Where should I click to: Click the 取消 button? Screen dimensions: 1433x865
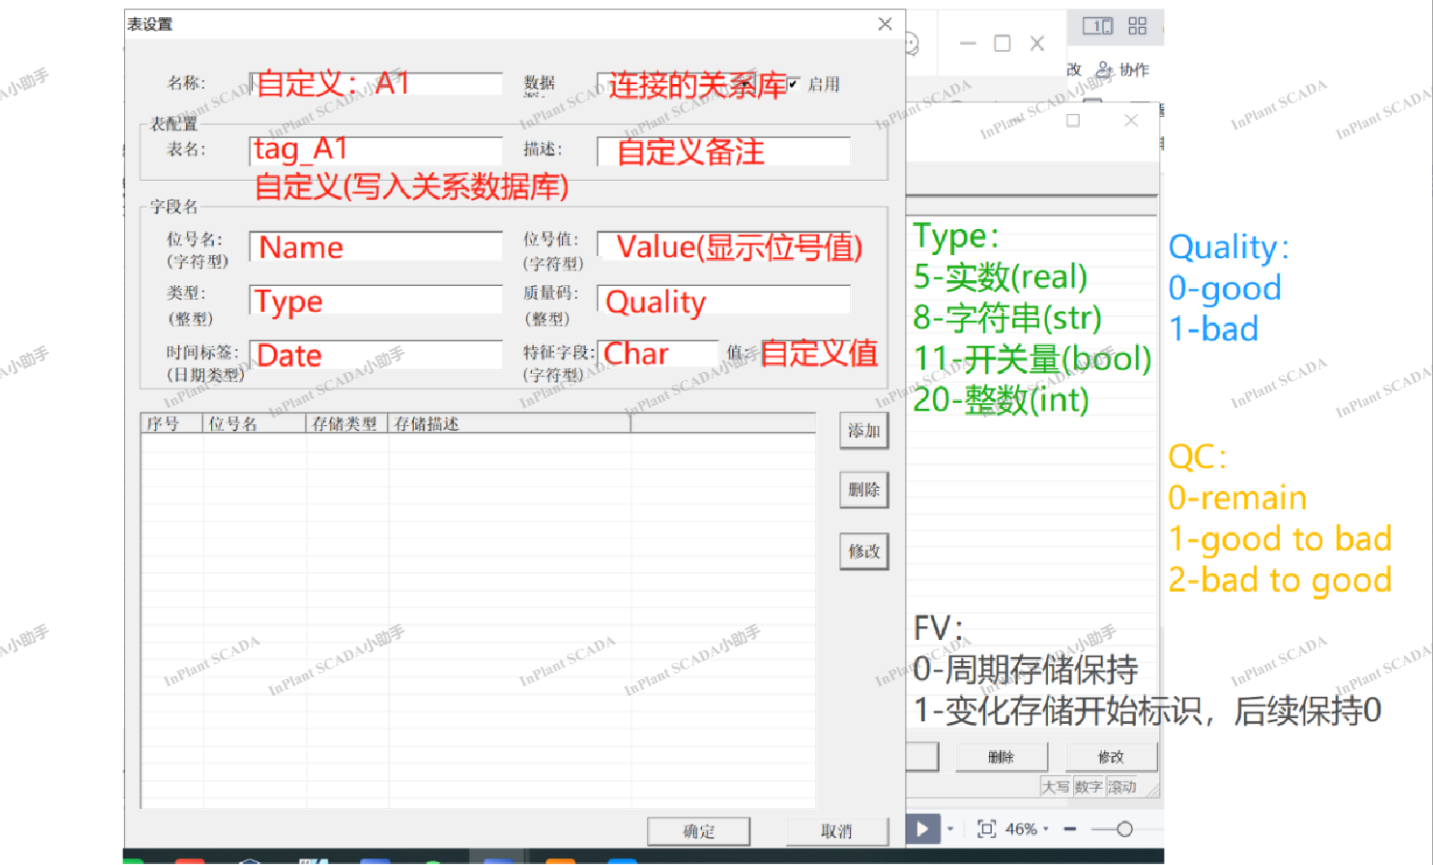pyautogui.click(x=837, y=831)
